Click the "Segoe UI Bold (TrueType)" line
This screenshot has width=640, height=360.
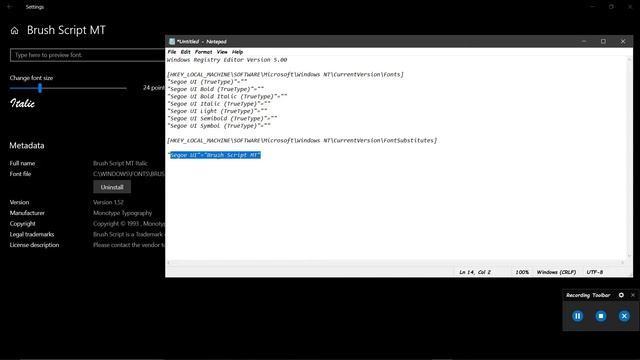click(x=216, y=89)
